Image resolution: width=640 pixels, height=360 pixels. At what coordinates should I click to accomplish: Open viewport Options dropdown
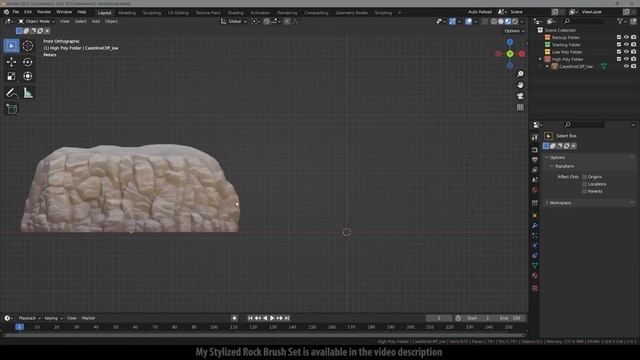514,31
